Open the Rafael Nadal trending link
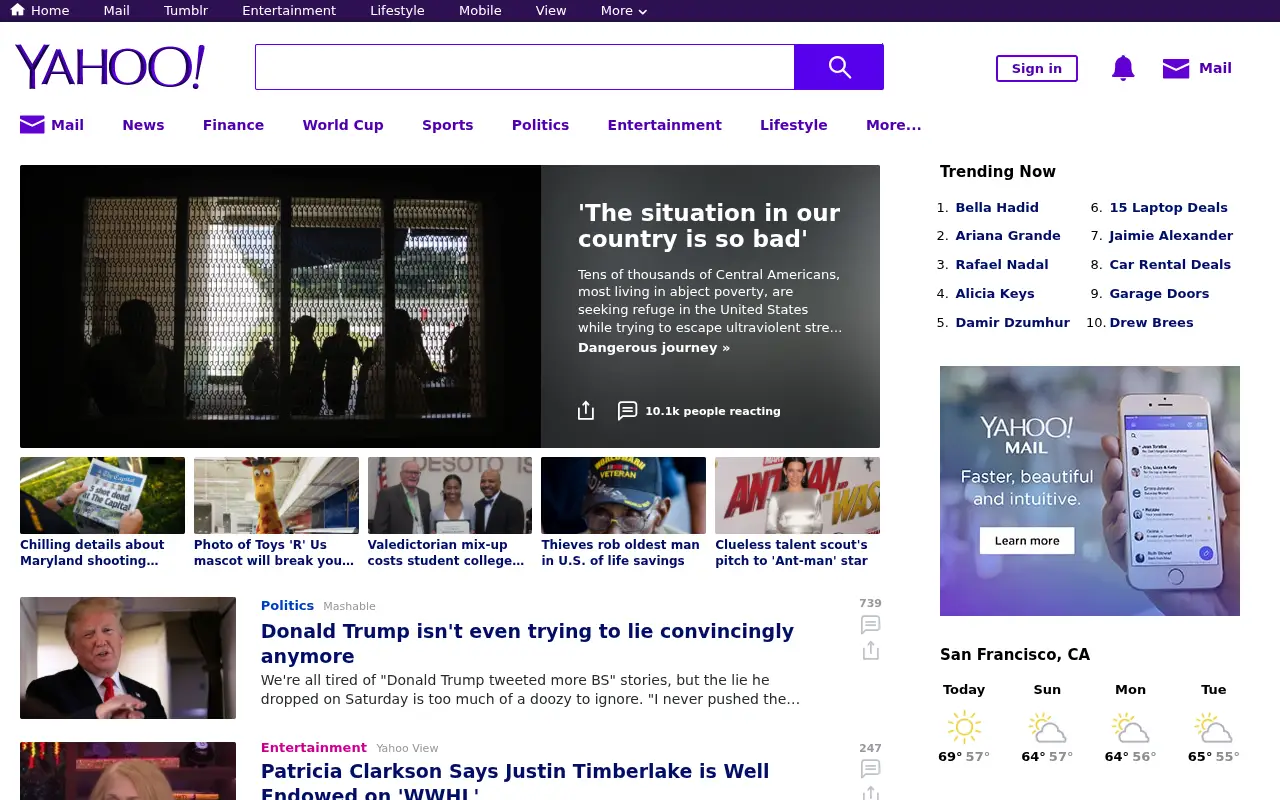 (1002, 265)
